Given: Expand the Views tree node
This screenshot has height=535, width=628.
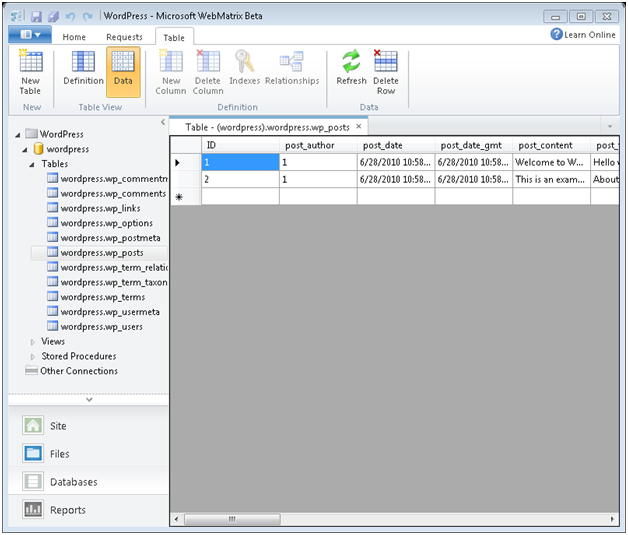Looking at the screenshot, I should click(33, 342).
